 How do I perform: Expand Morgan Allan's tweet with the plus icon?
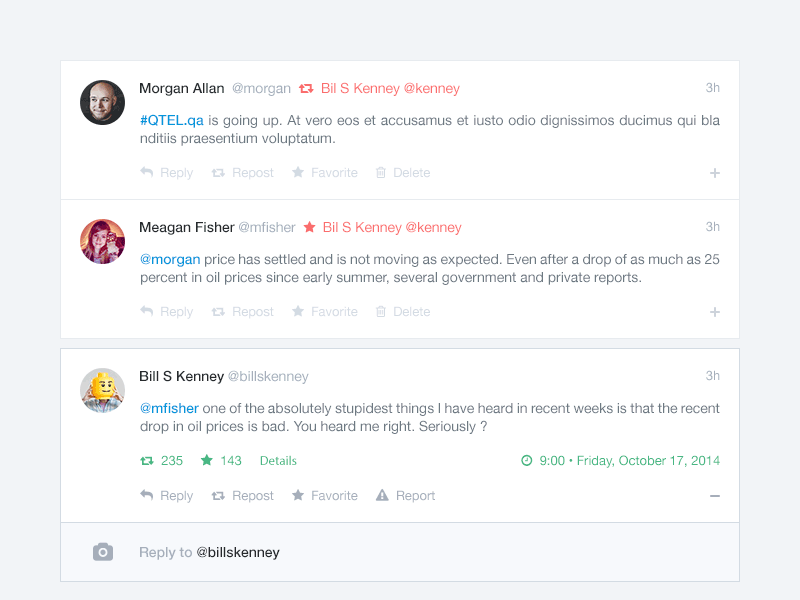715,172
